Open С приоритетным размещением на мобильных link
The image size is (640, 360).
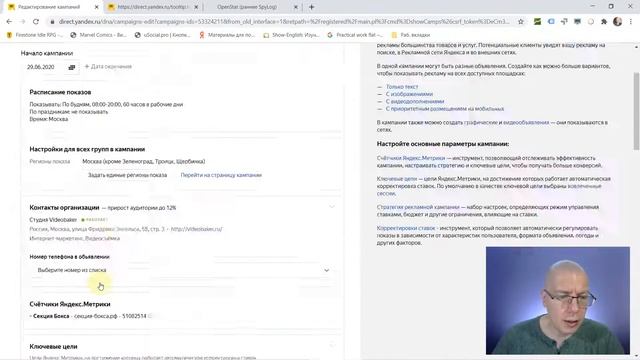click(445, 109)
